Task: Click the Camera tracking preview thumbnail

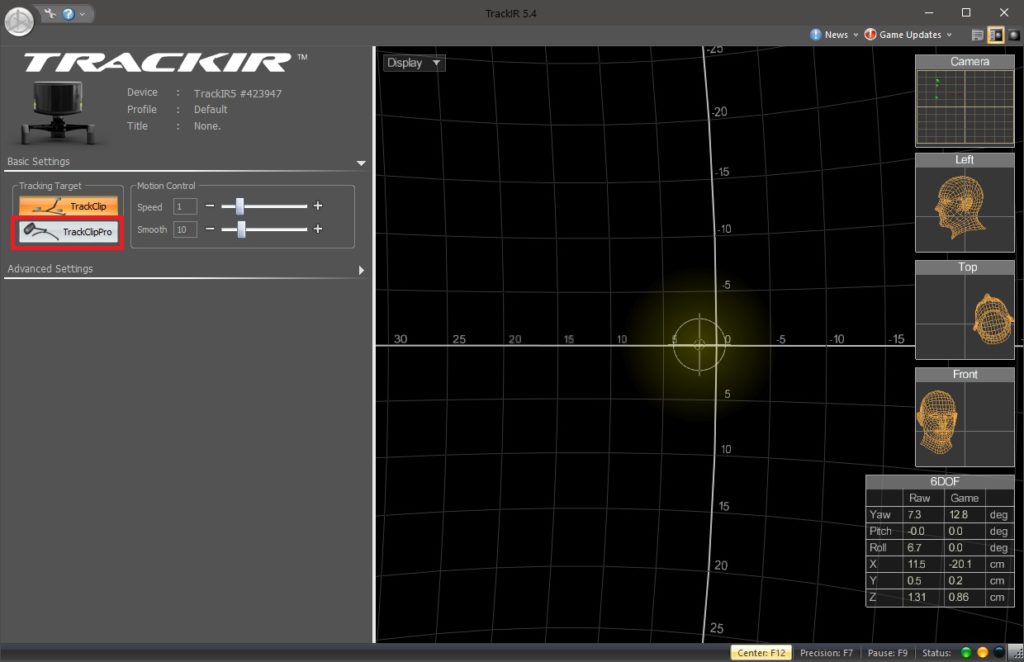Action: click(x=965, y=108)
